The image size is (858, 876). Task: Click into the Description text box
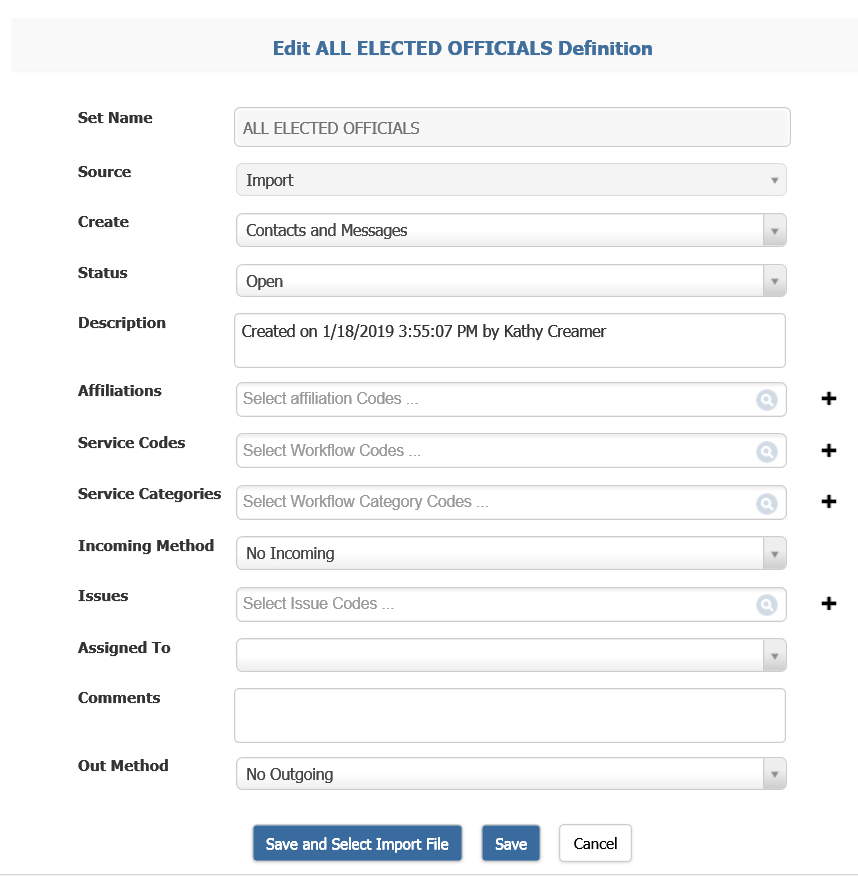point(510,340)
